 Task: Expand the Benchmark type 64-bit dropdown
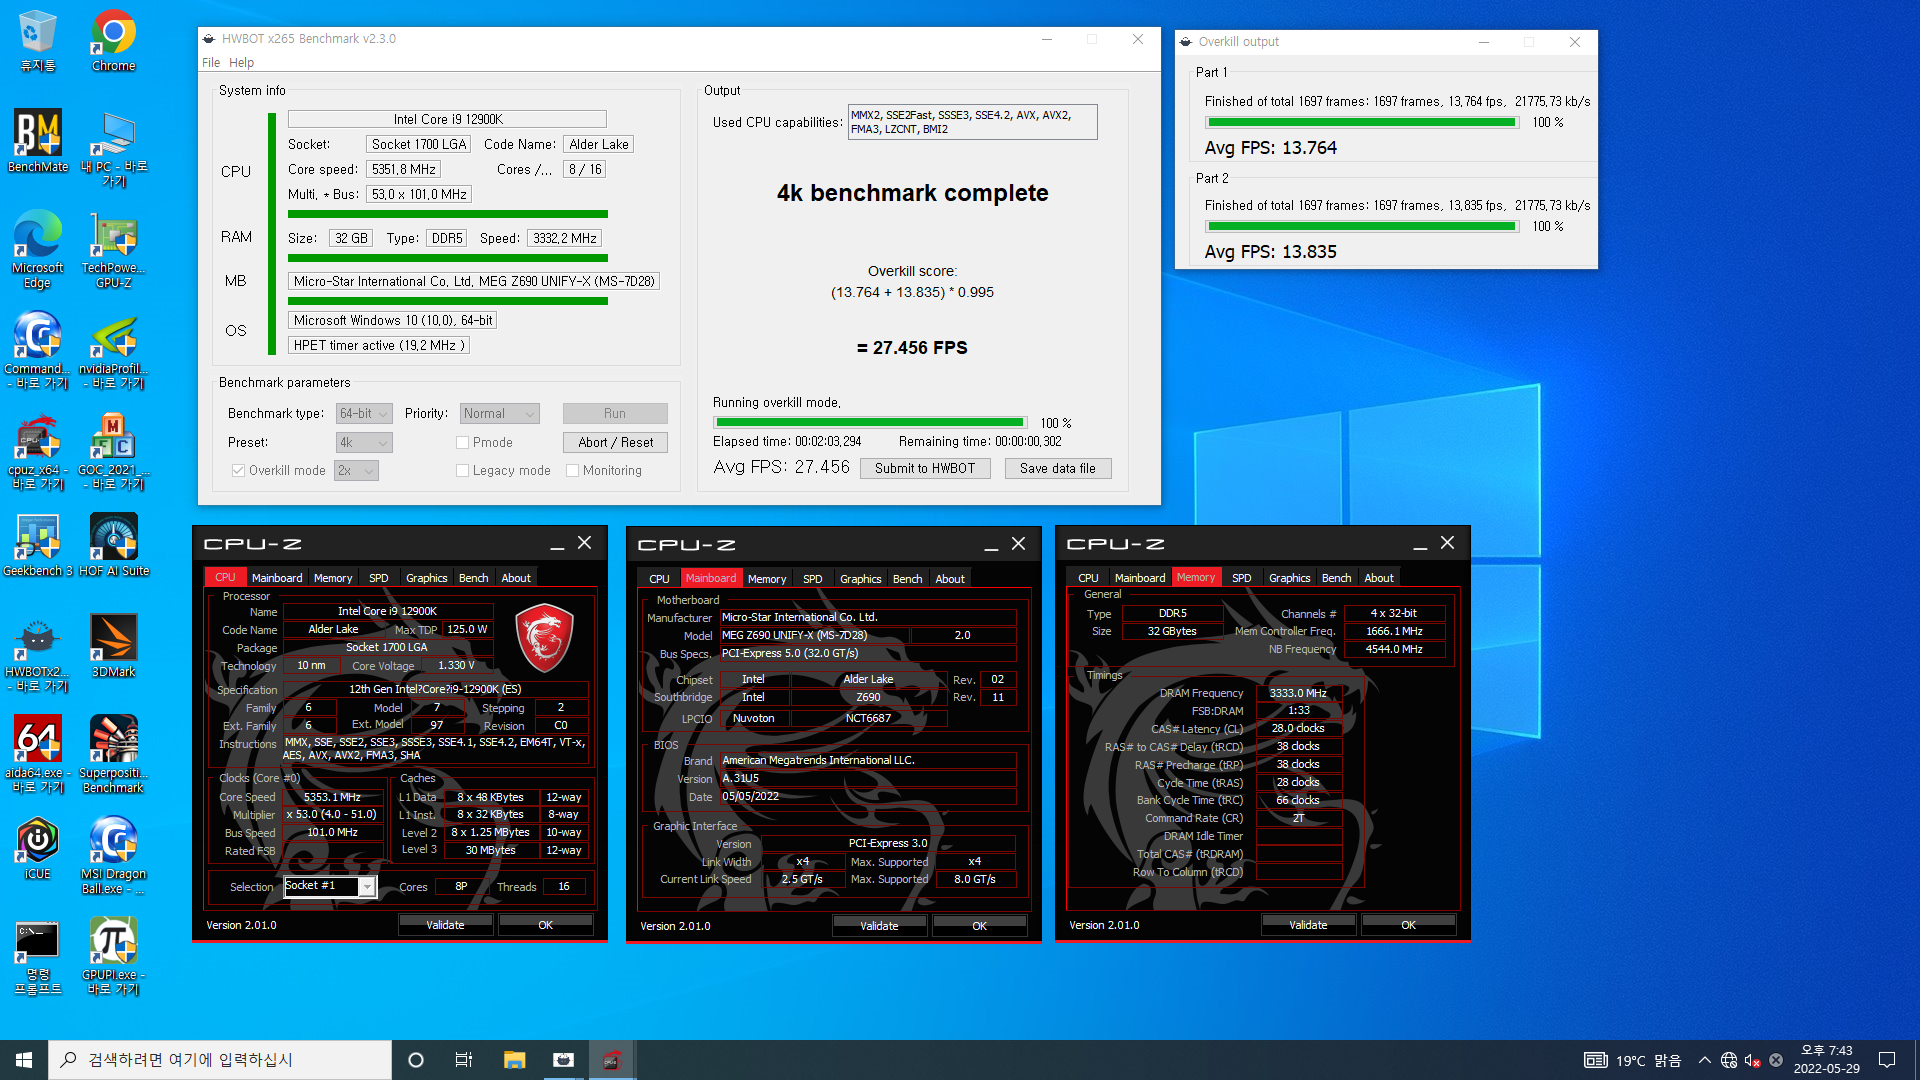click(364, 414)
